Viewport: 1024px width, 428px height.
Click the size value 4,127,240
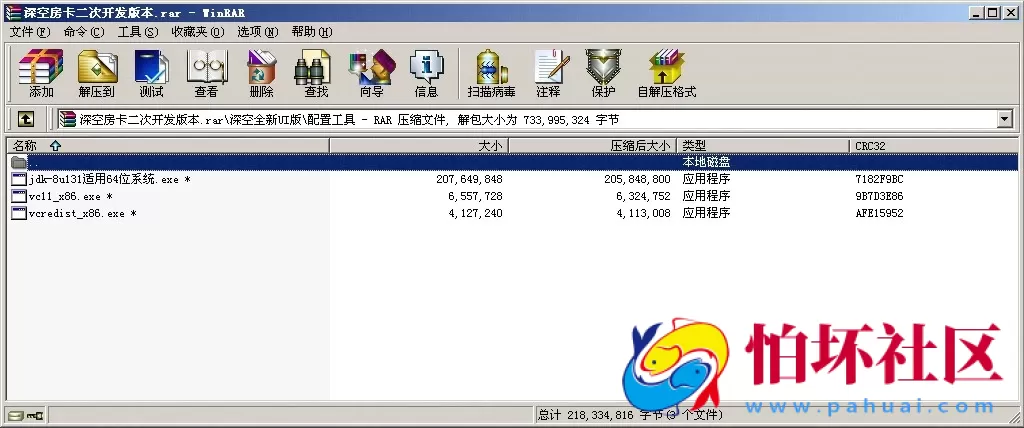pos(475,213)
